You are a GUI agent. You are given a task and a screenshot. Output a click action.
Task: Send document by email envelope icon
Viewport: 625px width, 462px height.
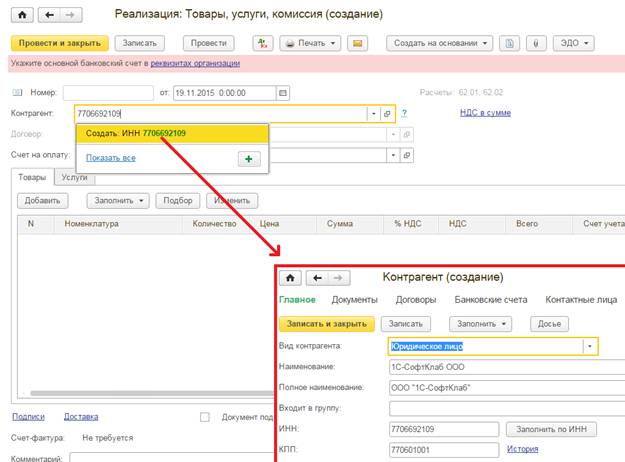tap(358, 43)
